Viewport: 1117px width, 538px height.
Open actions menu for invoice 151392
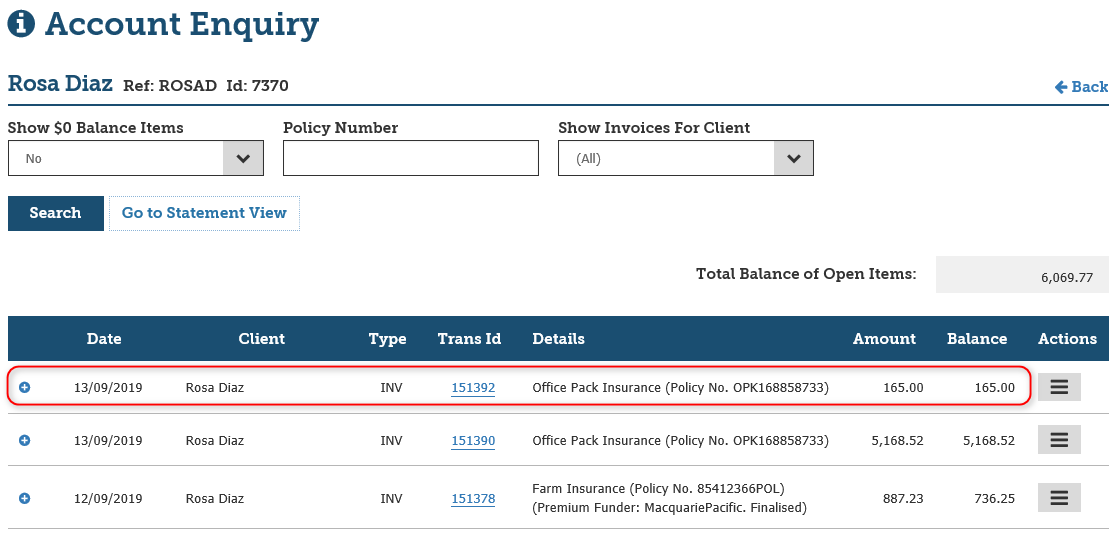click(1059, 387)
